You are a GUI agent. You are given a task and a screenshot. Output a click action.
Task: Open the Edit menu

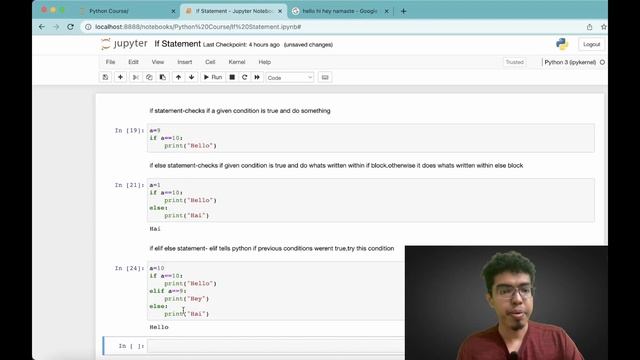pyautogui.click(x=133, y=62)
